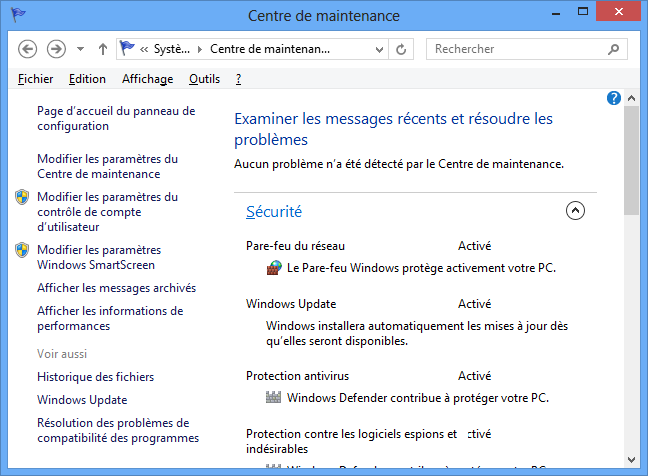Click the Windows Defender castle icon
This screenshot has width=648, height=476.
pyautogui.click(x=273, y=397)
